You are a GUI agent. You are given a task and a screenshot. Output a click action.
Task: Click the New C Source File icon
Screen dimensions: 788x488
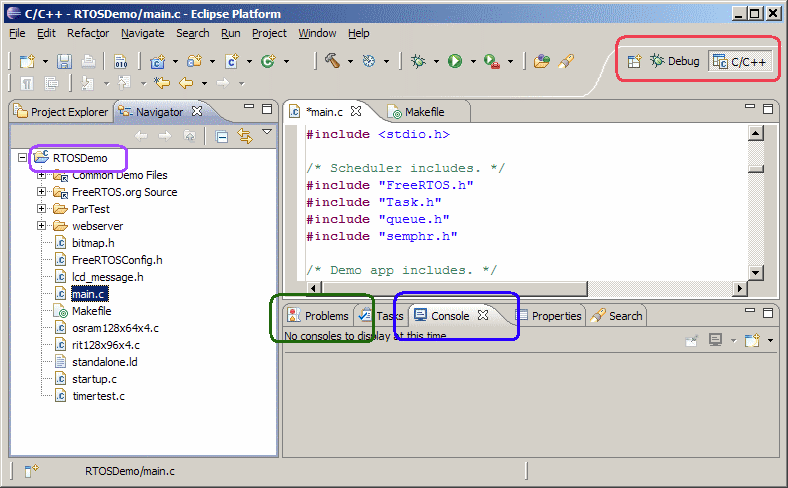click(232, 61)
